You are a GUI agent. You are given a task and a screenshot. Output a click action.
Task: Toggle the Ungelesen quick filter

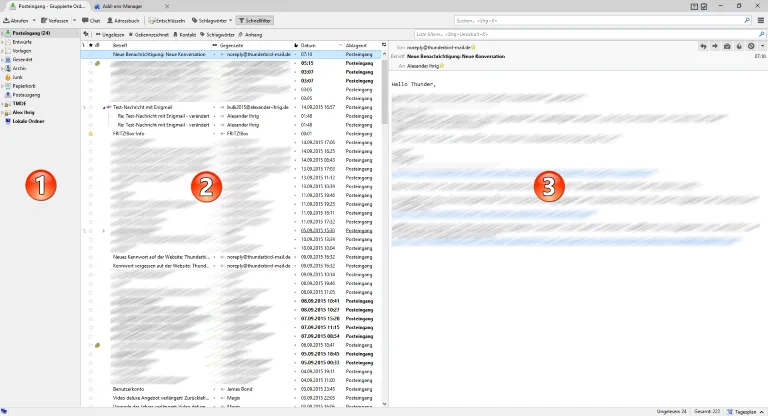(x=110, y=35)
